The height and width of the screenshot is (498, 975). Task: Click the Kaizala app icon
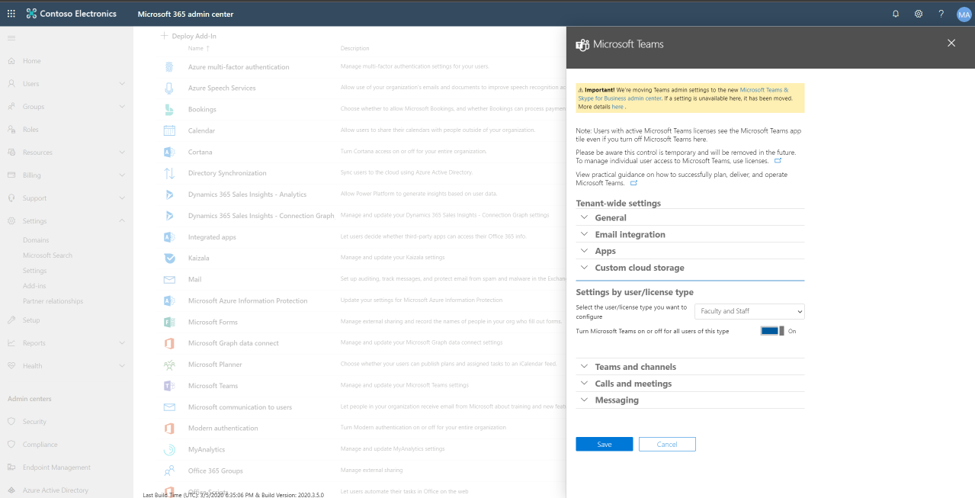[x=169, y=258]
